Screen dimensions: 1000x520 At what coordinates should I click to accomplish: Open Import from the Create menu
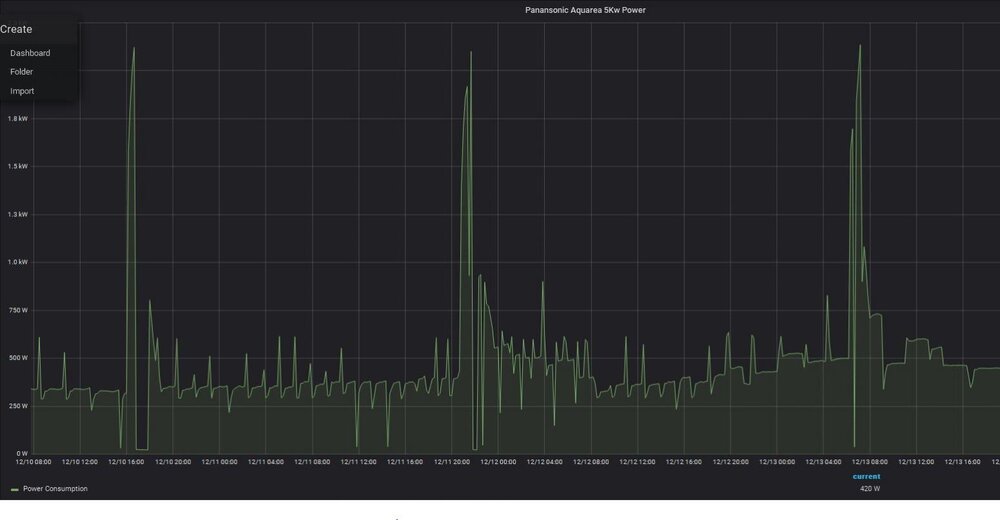point(22,91)
